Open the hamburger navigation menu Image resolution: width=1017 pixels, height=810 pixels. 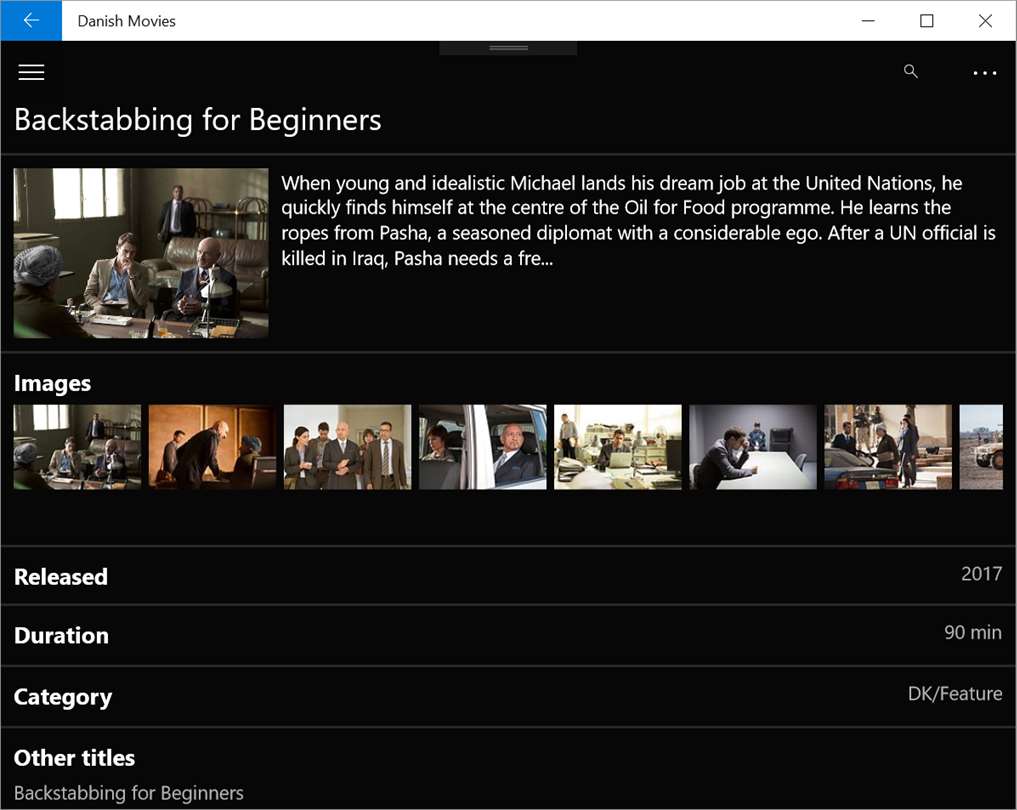31,72
